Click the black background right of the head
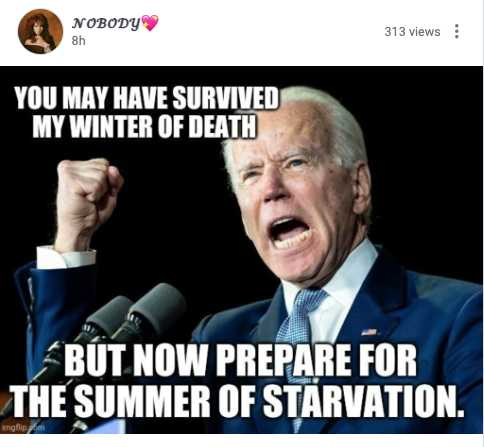 pos(427,167)
